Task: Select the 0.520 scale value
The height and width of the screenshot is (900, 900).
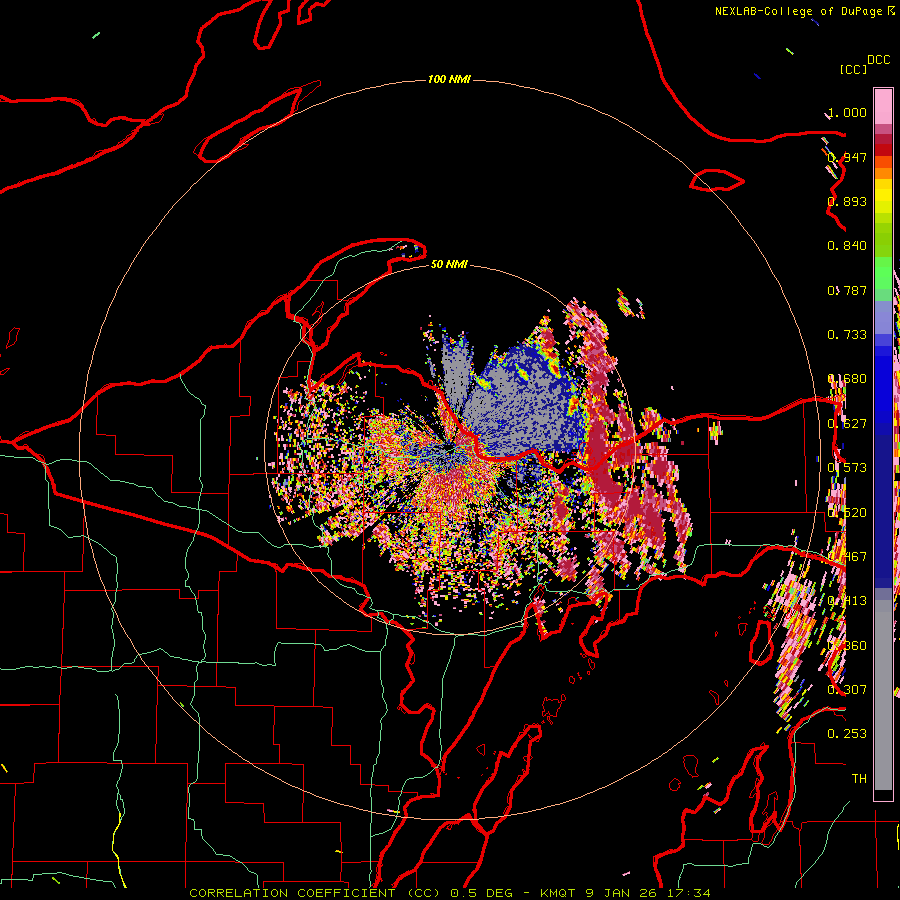Action: click(x=847, y=513)
